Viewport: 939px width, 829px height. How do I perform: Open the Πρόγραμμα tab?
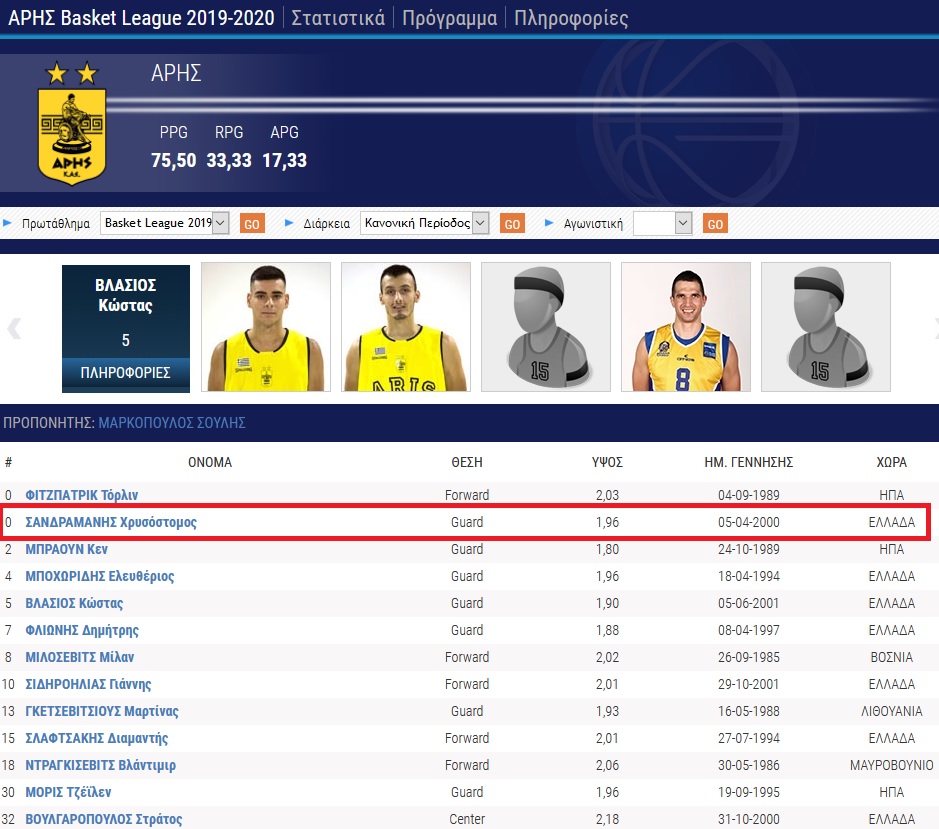[x=449, y=18]
